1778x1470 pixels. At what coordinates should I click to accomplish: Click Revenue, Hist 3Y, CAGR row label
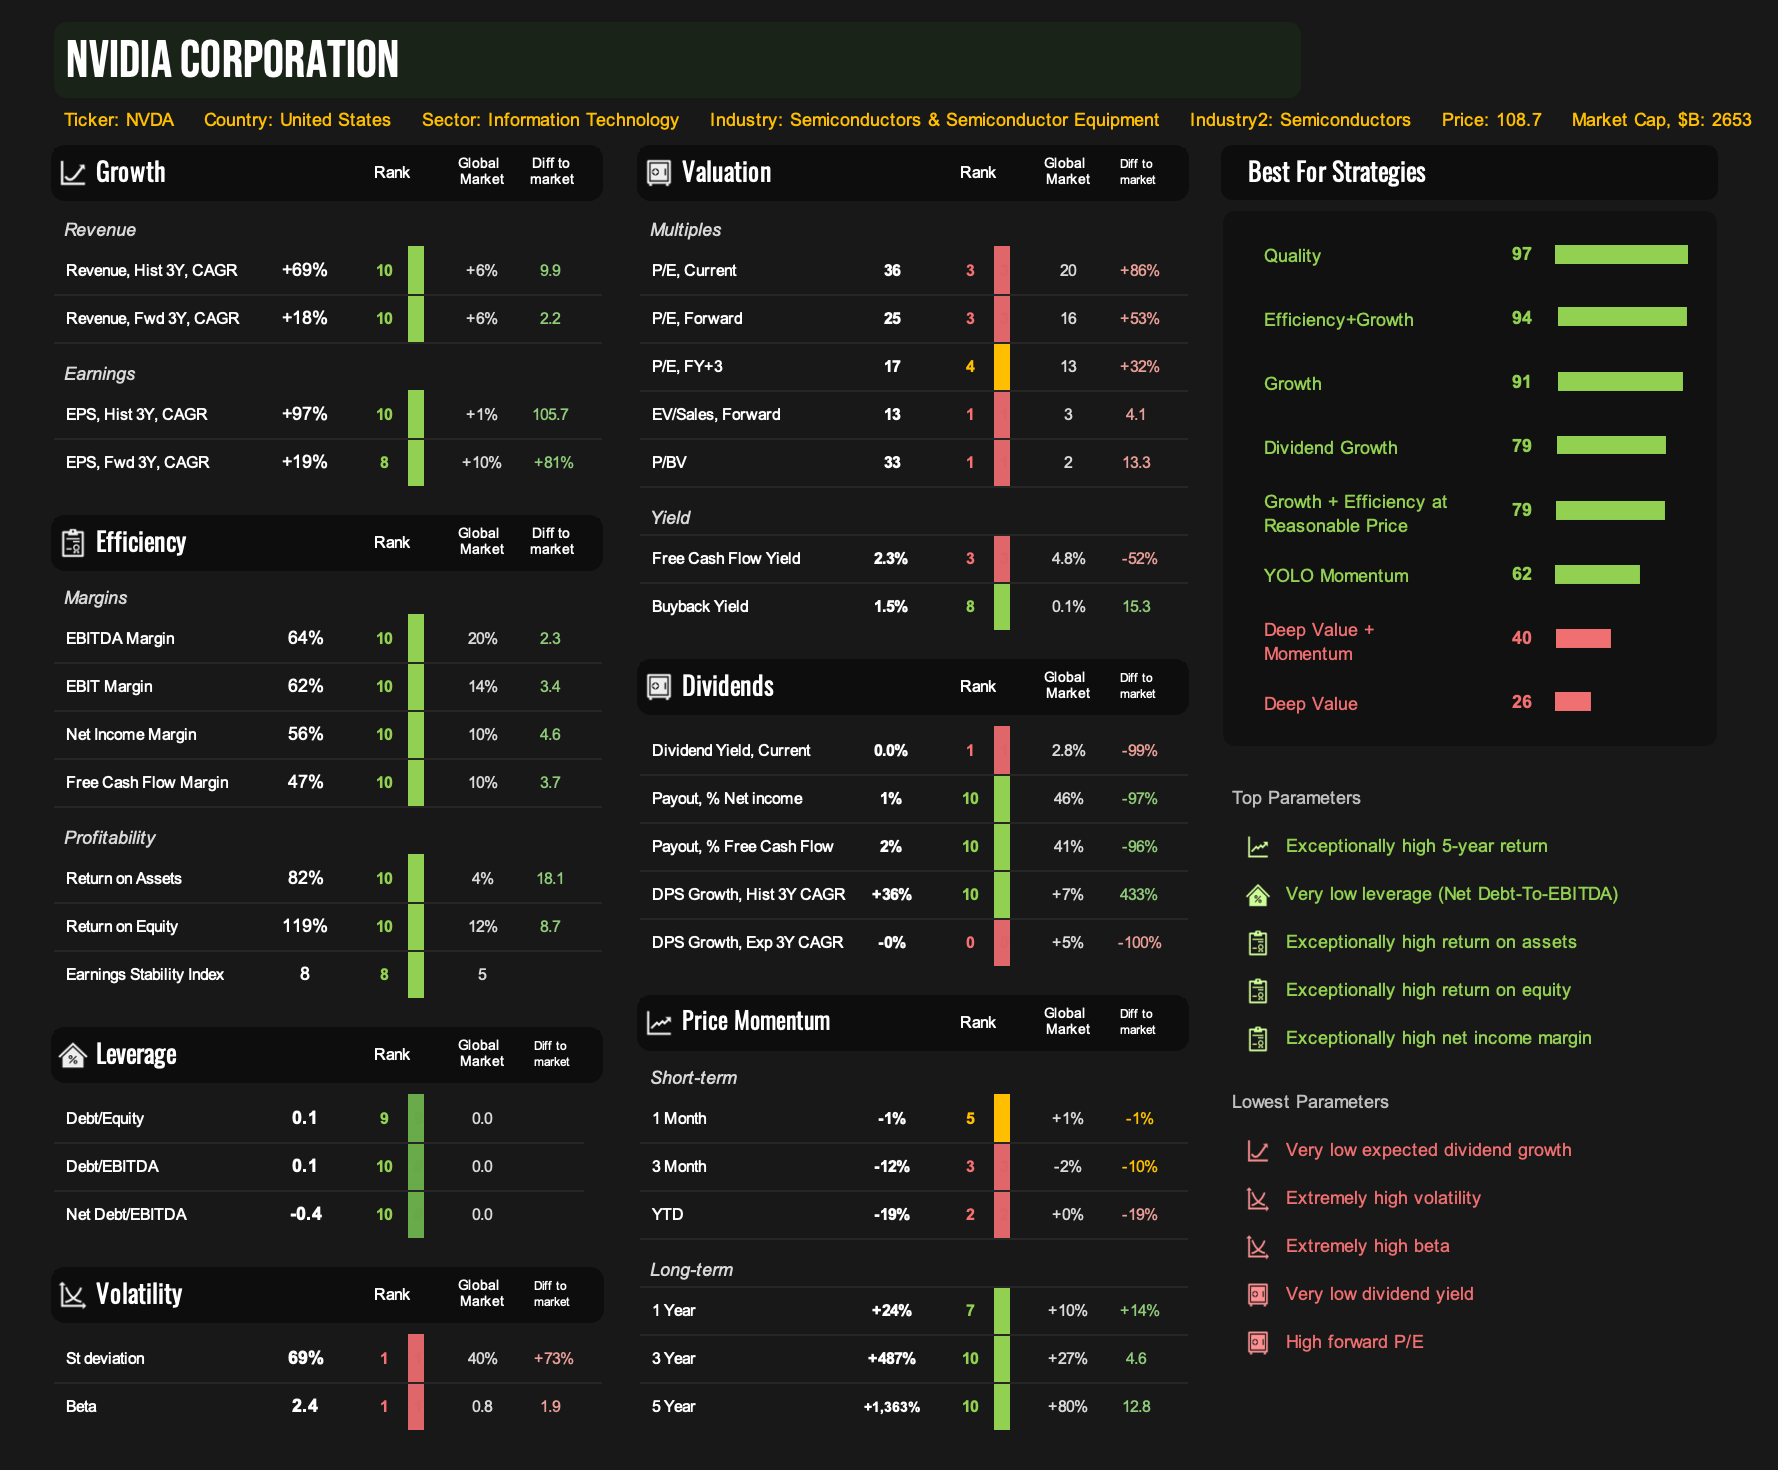(x=151, y=271)
